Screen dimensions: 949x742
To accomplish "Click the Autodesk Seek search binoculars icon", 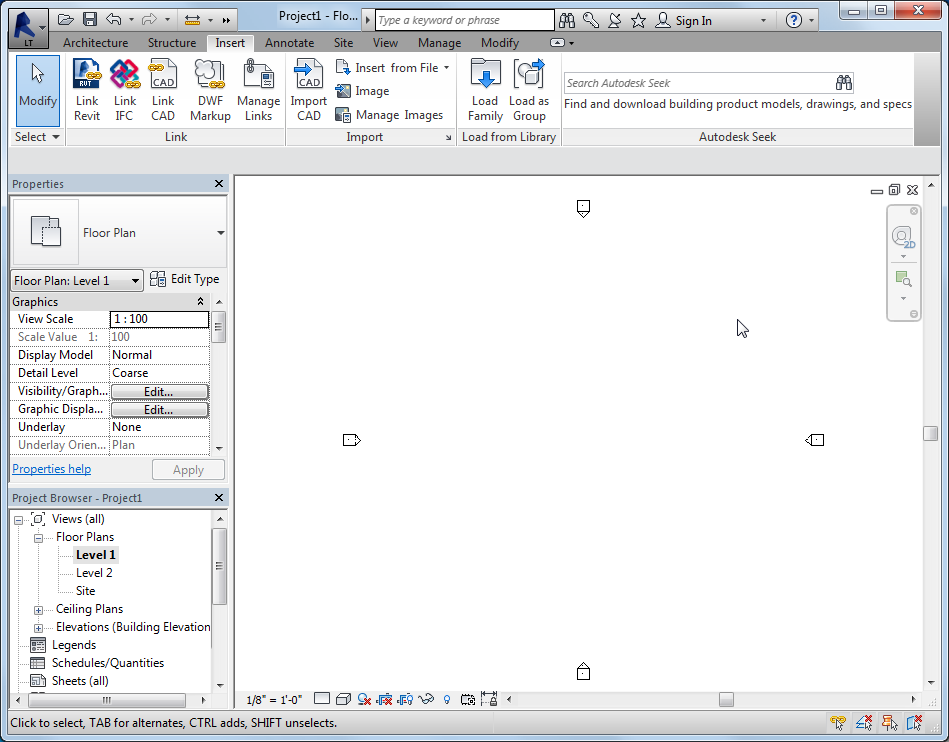I will pyautogui.click(x=844, y=82).
